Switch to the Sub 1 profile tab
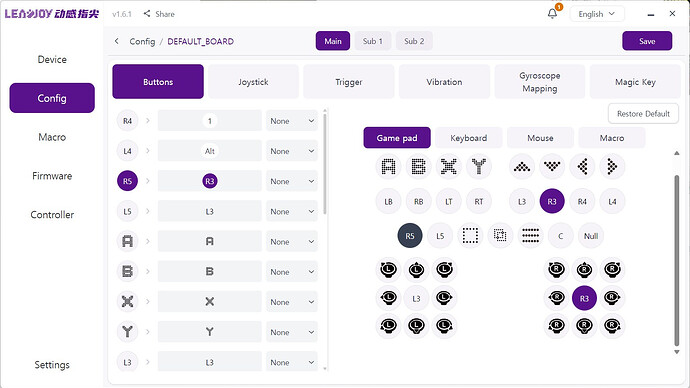690x388 pixels. [x=373, y=41]
